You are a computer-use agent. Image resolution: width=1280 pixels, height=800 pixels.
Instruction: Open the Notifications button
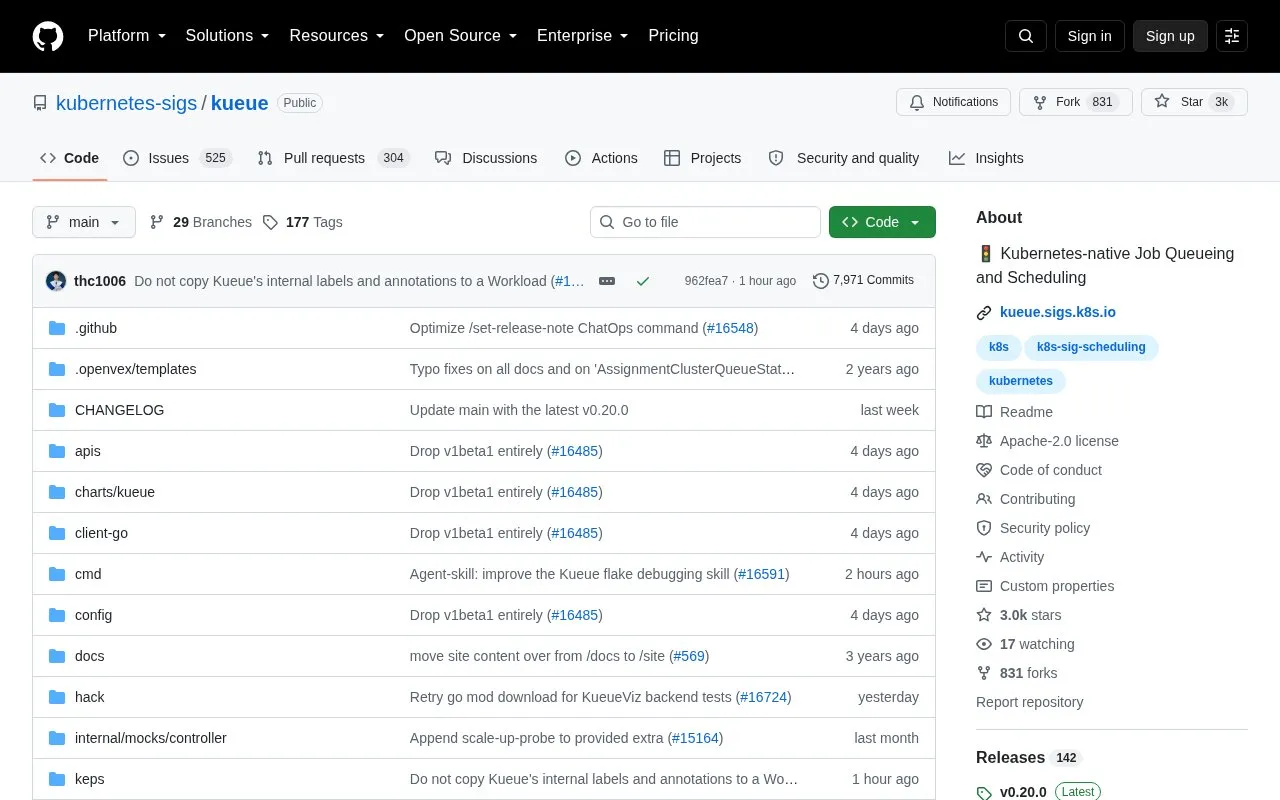(954, 102)
